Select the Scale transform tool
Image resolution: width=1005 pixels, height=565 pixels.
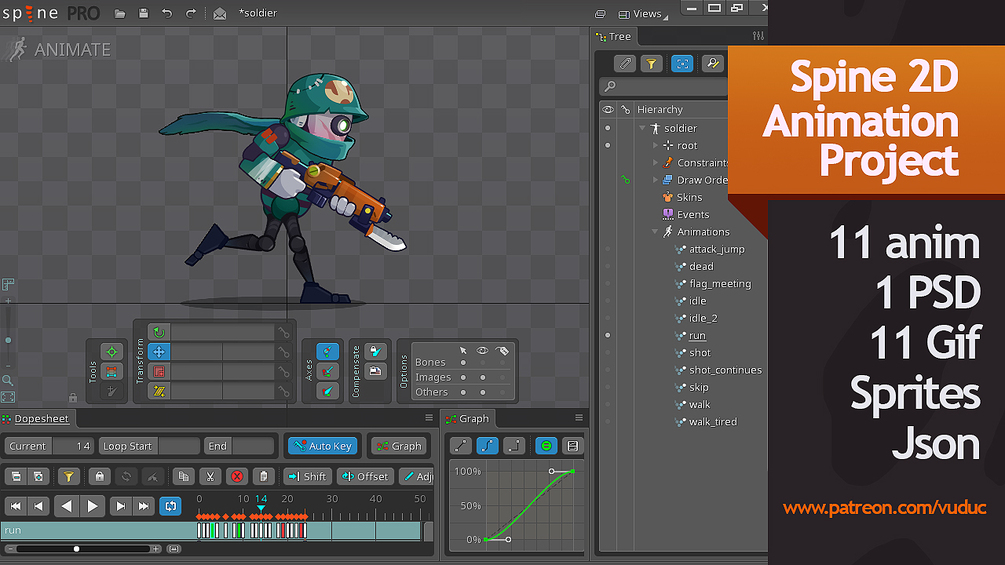159,372
